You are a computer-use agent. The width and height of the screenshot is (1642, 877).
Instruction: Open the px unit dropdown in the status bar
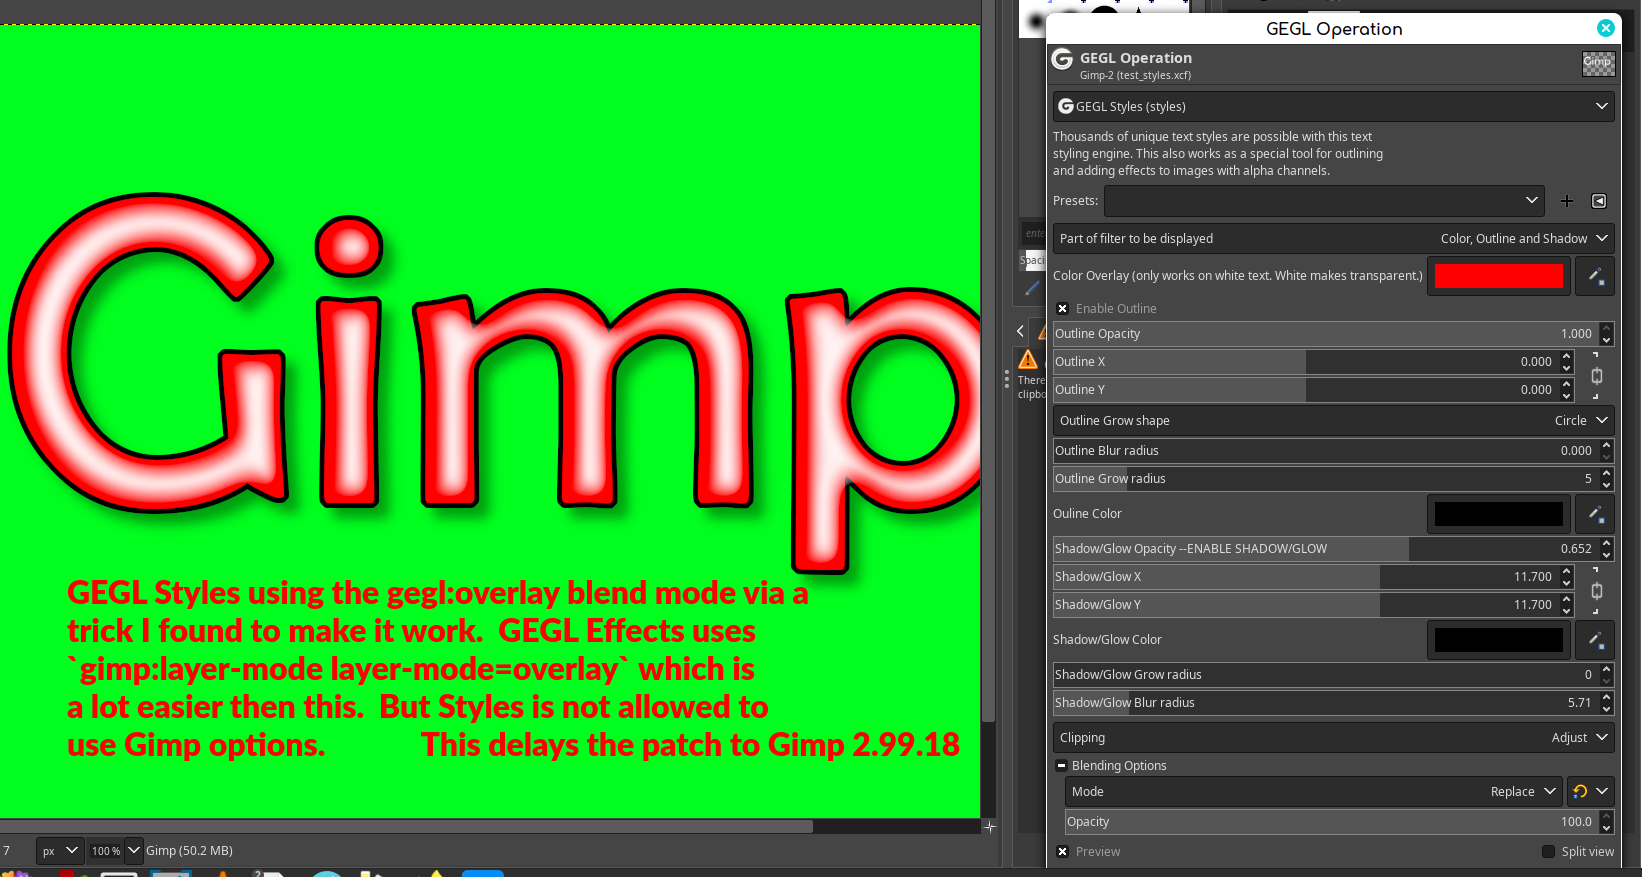click(x=60, y=851)
